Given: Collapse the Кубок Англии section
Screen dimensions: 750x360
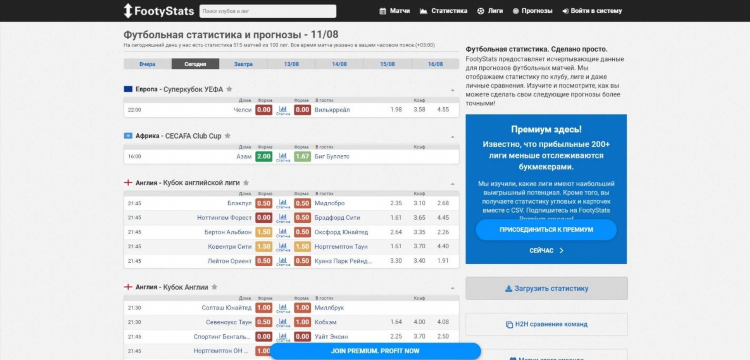Looking at the screenshot, I should (452, 288).
